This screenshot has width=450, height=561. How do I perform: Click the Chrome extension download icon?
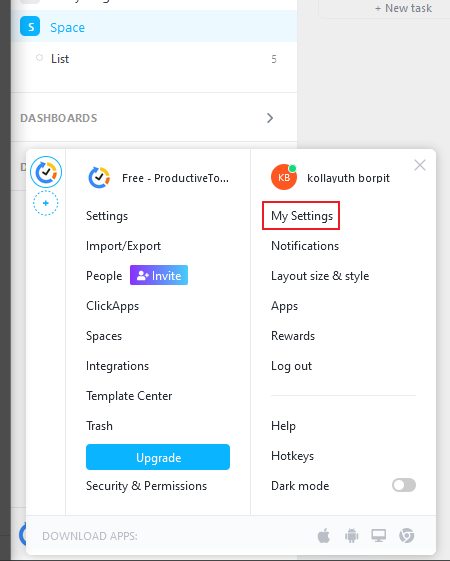click(406, 536)
